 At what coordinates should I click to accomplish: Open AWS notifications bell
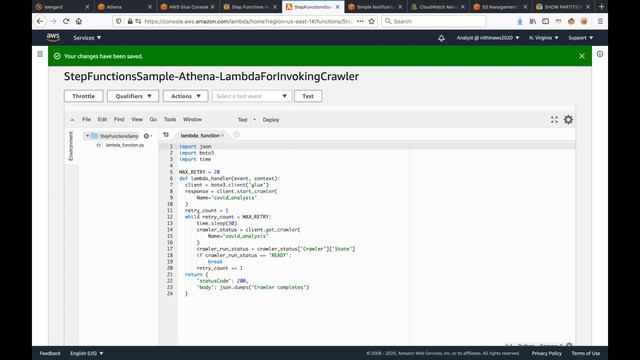(441, 38)
